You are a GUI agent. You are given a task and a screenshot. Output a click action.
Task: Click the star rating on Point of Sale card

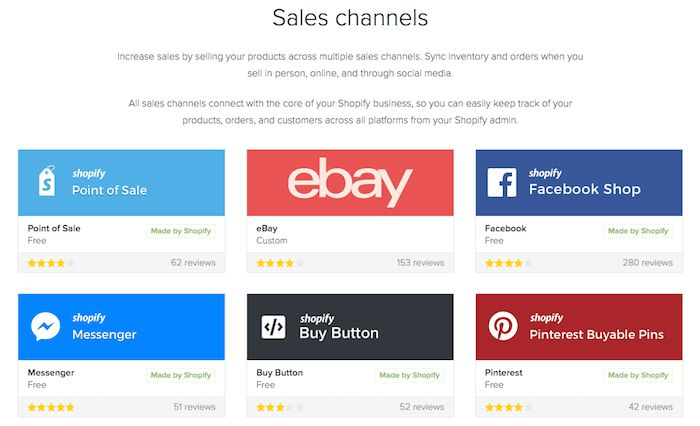[51, 263]
